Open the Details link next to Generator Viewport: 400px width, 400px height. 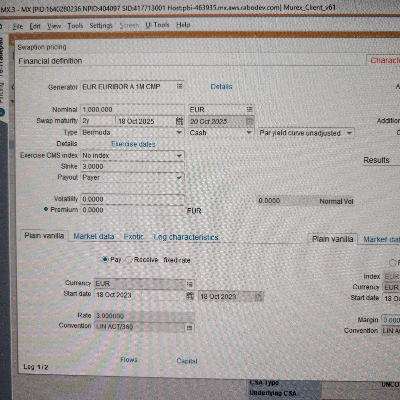click(221, 87)
